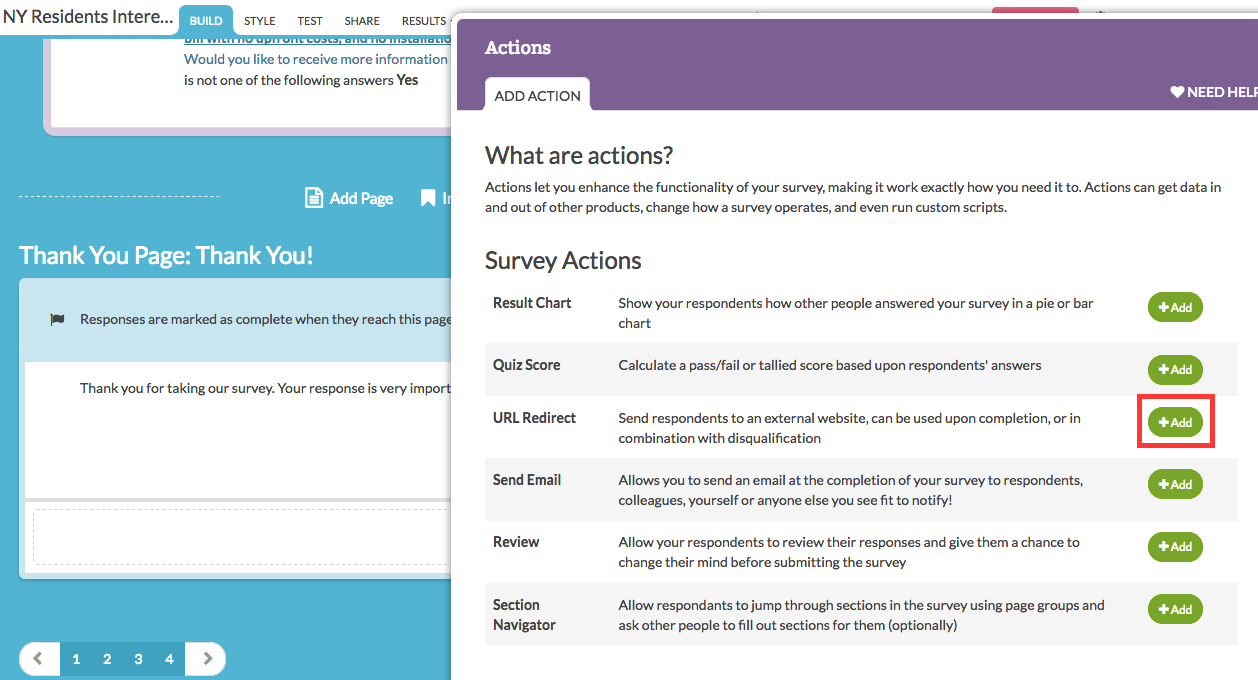
Task: Open the RESULTS menu
Action: pyautogui.click(x=425, y=21)
